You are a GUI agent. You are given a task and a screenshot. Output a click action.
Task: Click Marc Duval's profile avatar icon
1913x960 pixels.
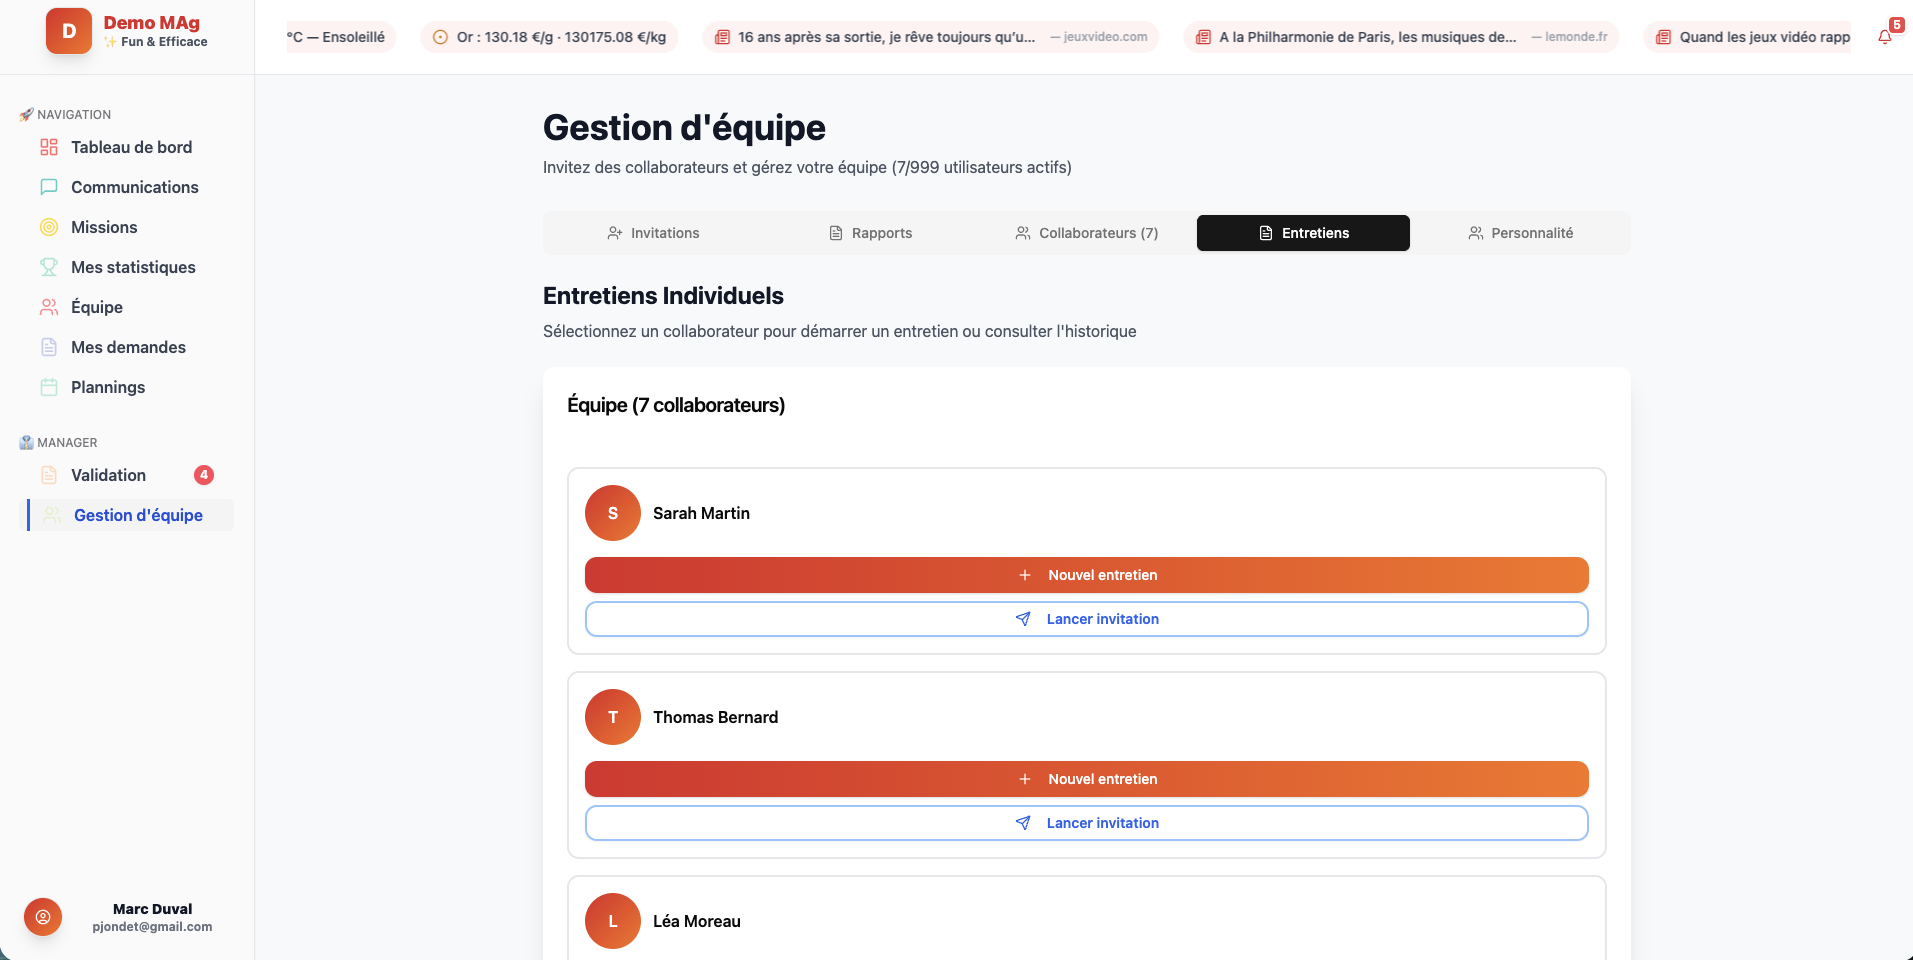click(43, 917)
